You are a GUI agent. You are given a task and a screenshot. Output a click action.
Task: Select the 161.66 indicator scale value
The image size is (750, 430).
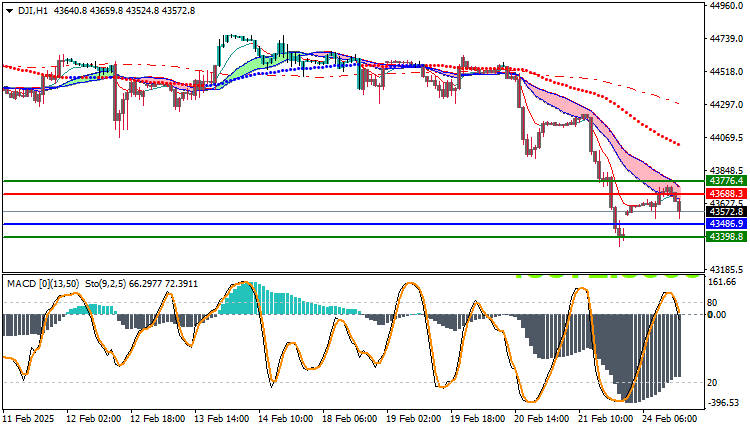tap(722, 282)
